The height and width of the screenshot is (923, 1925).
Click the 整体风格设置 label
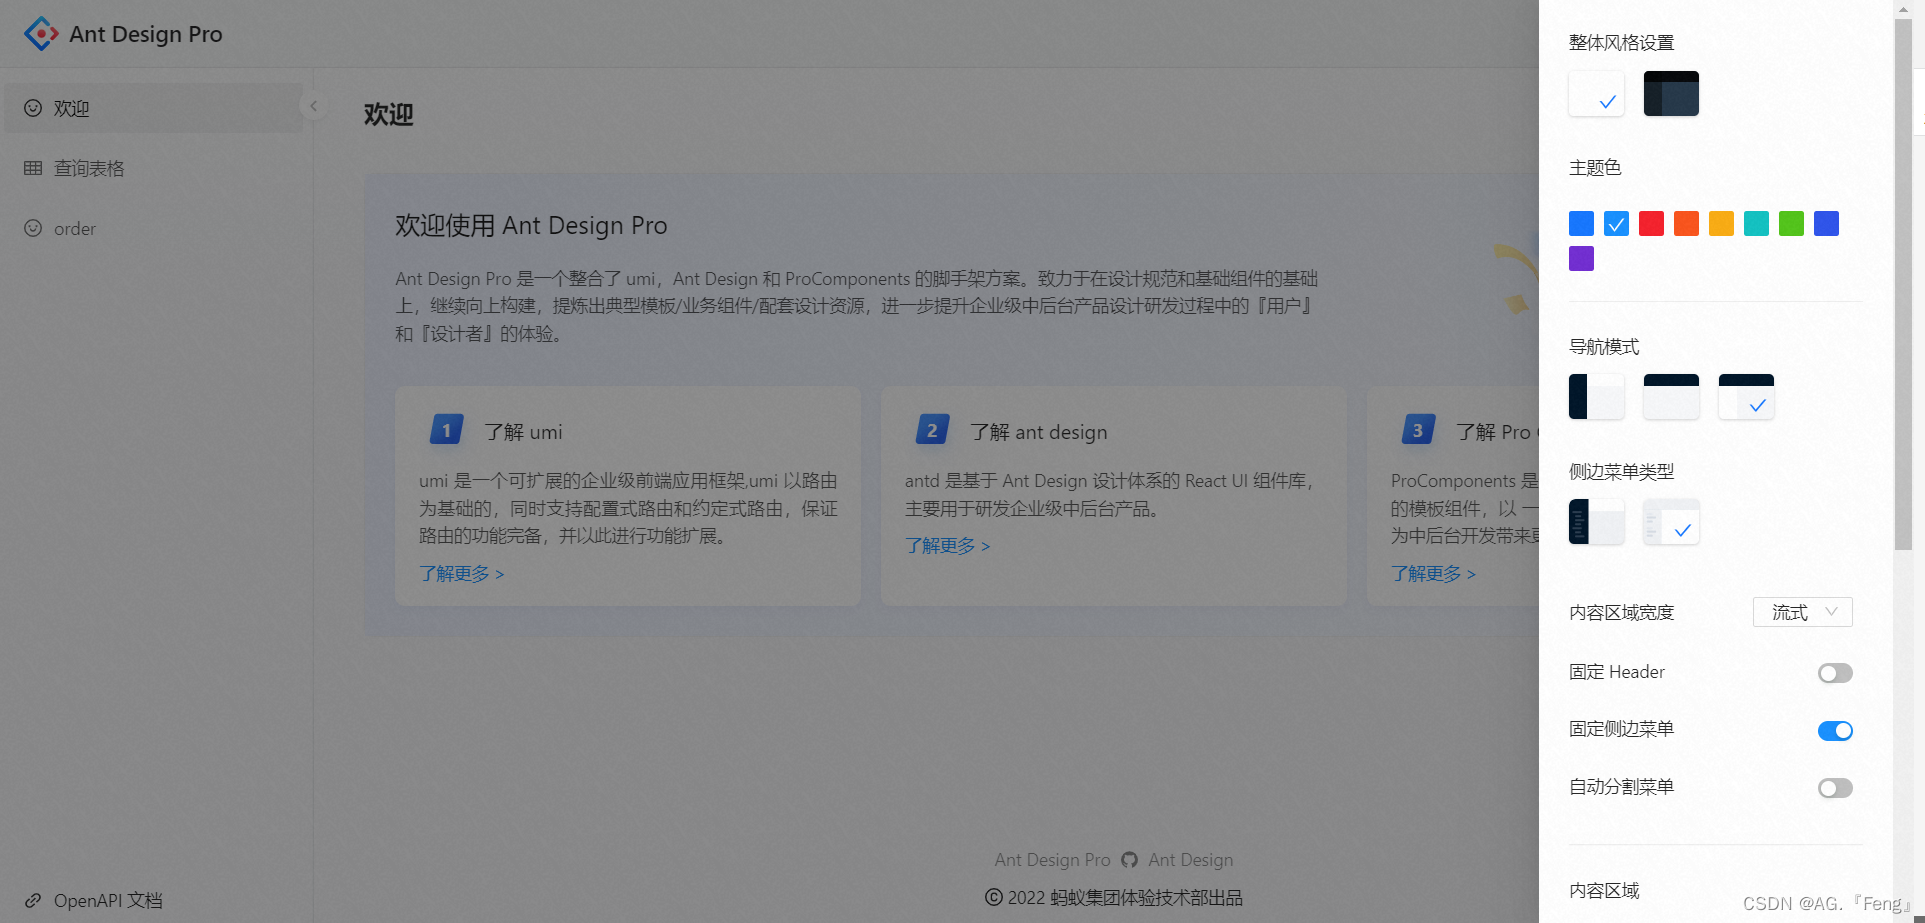(1621, 42)
